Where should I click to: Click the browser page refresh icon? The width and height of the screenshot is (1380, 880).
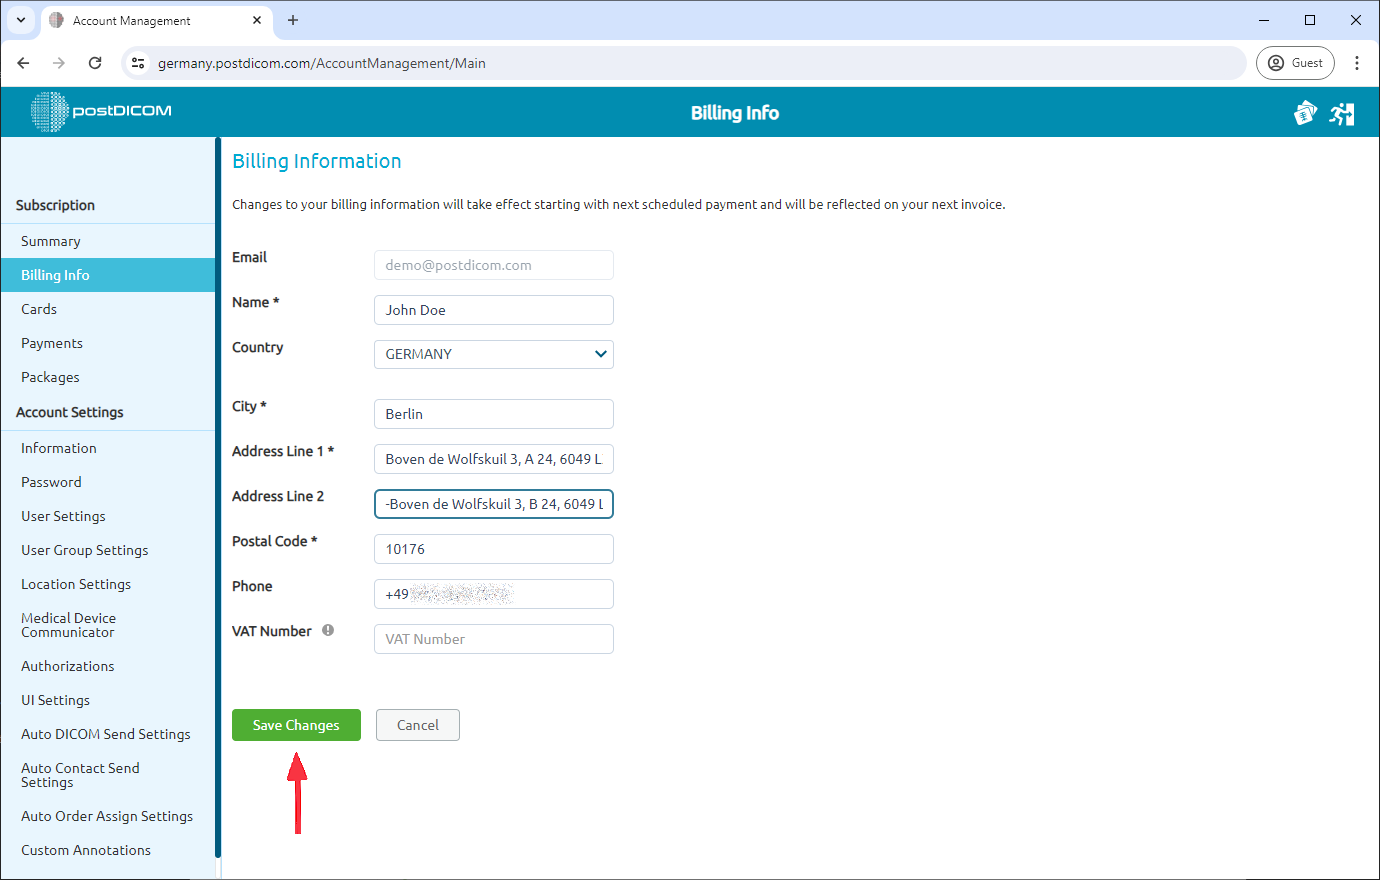click(x=95, y=62)
